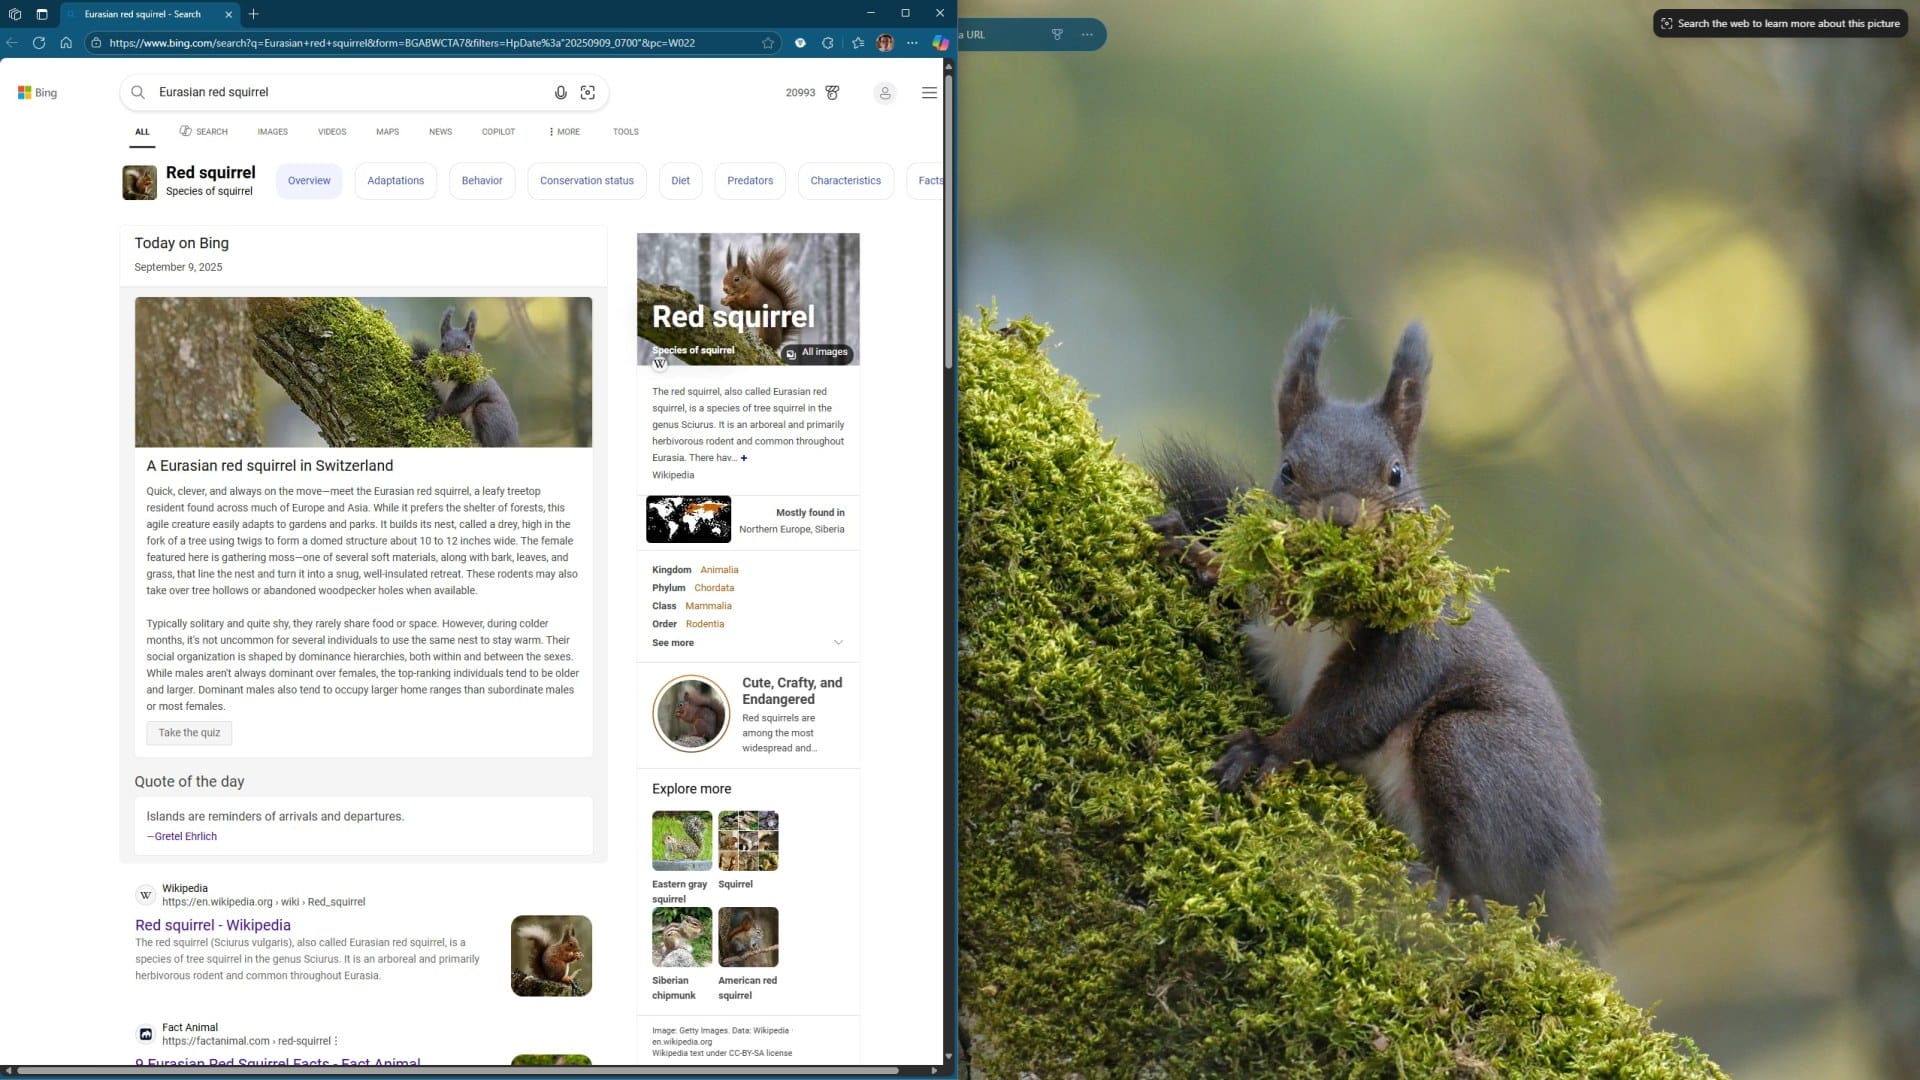Click the 'All images' button on the panel image
Viewport: 1920px width, 1080px height.
[817, 352]
